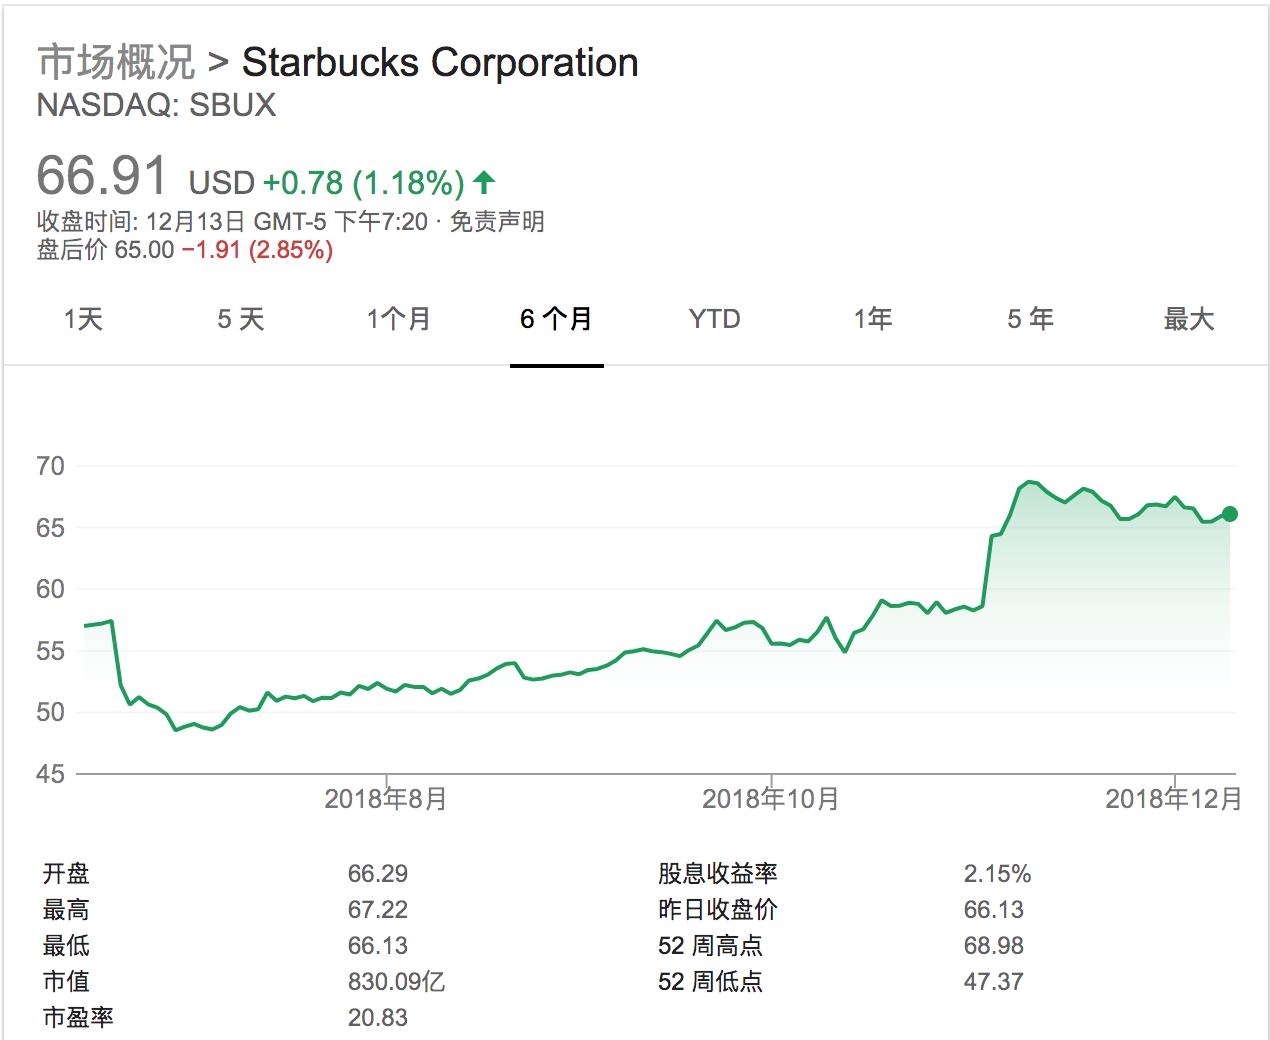Click the green up arrow price indicator
The width and height of the screenshot is (1270, 1040).
click(484, 182)
